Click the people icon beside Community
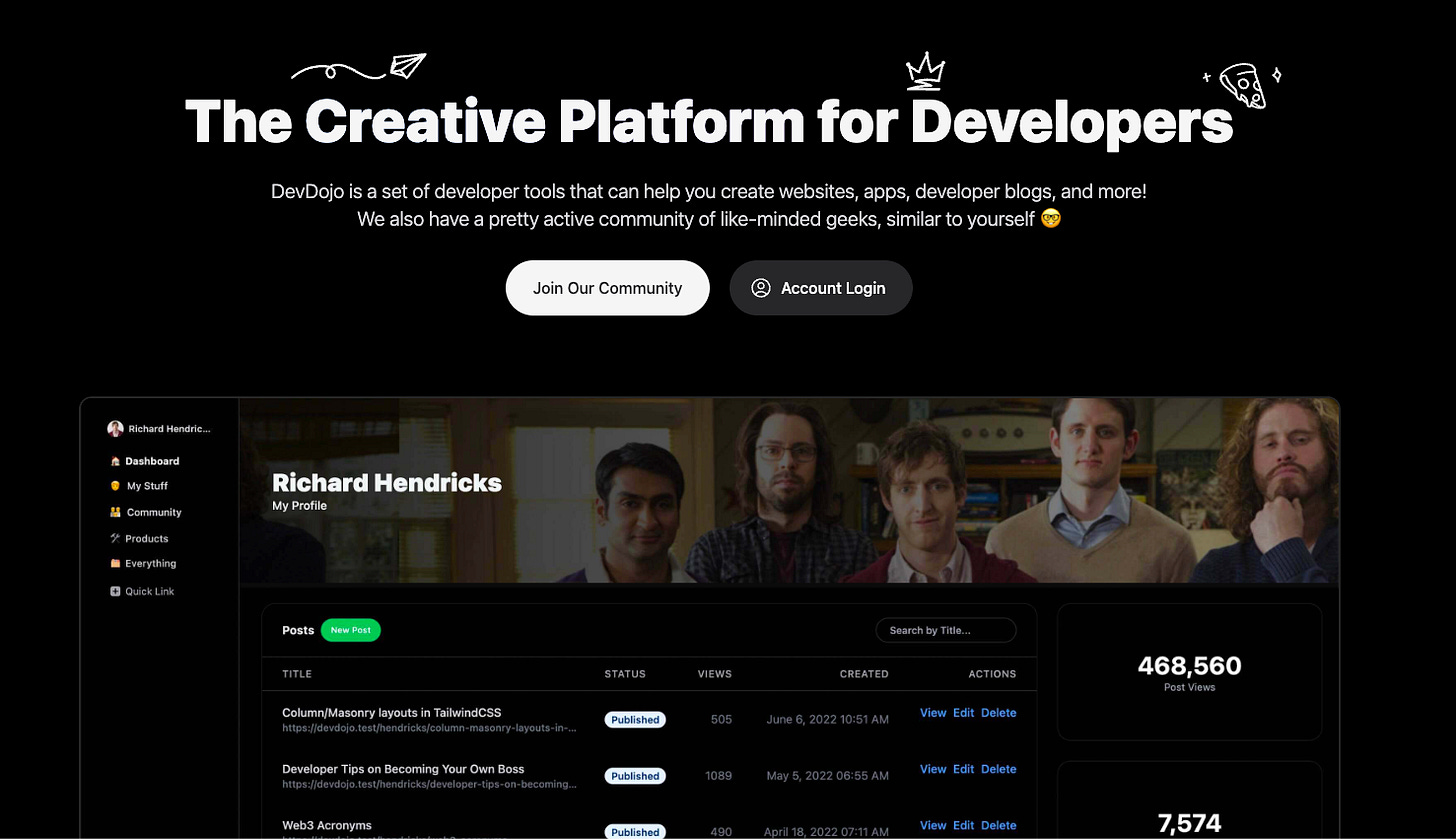The image size is (1456, 839). pos(115,512)
